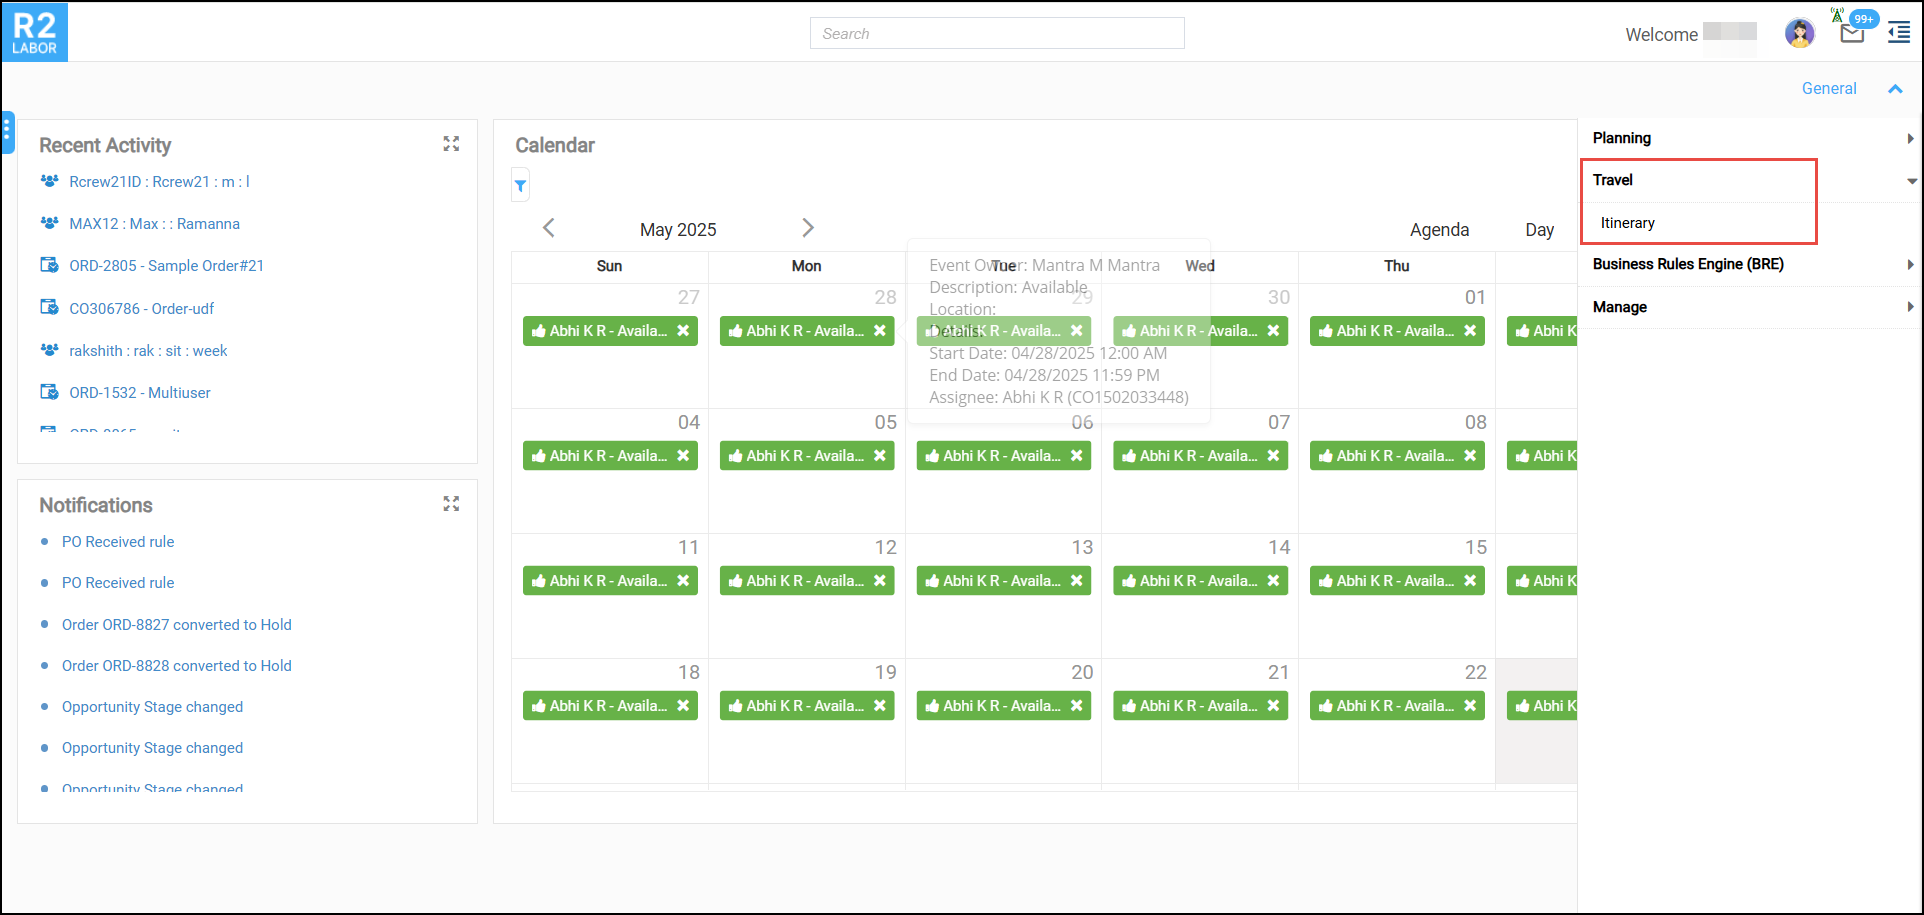Open the left edge three-dot handle

coord(7,131)
